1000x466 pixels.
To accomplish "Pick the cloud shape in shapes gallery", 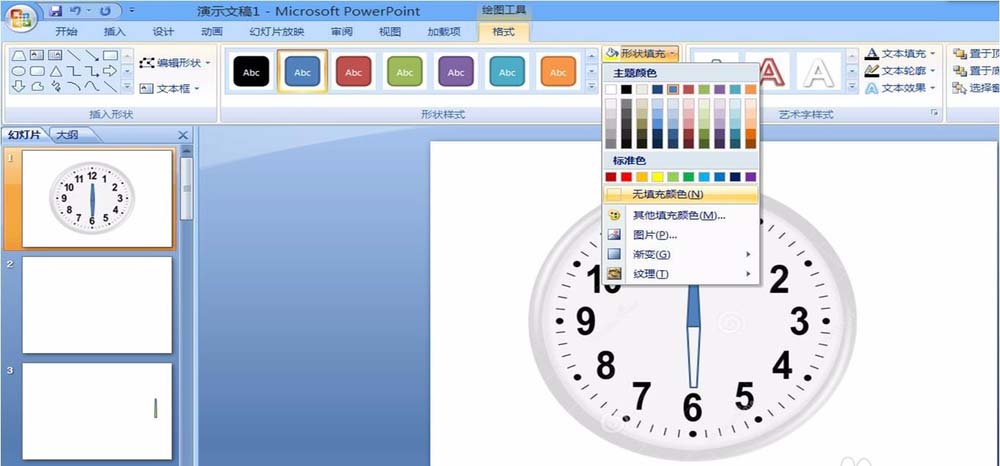I will 38,86.
